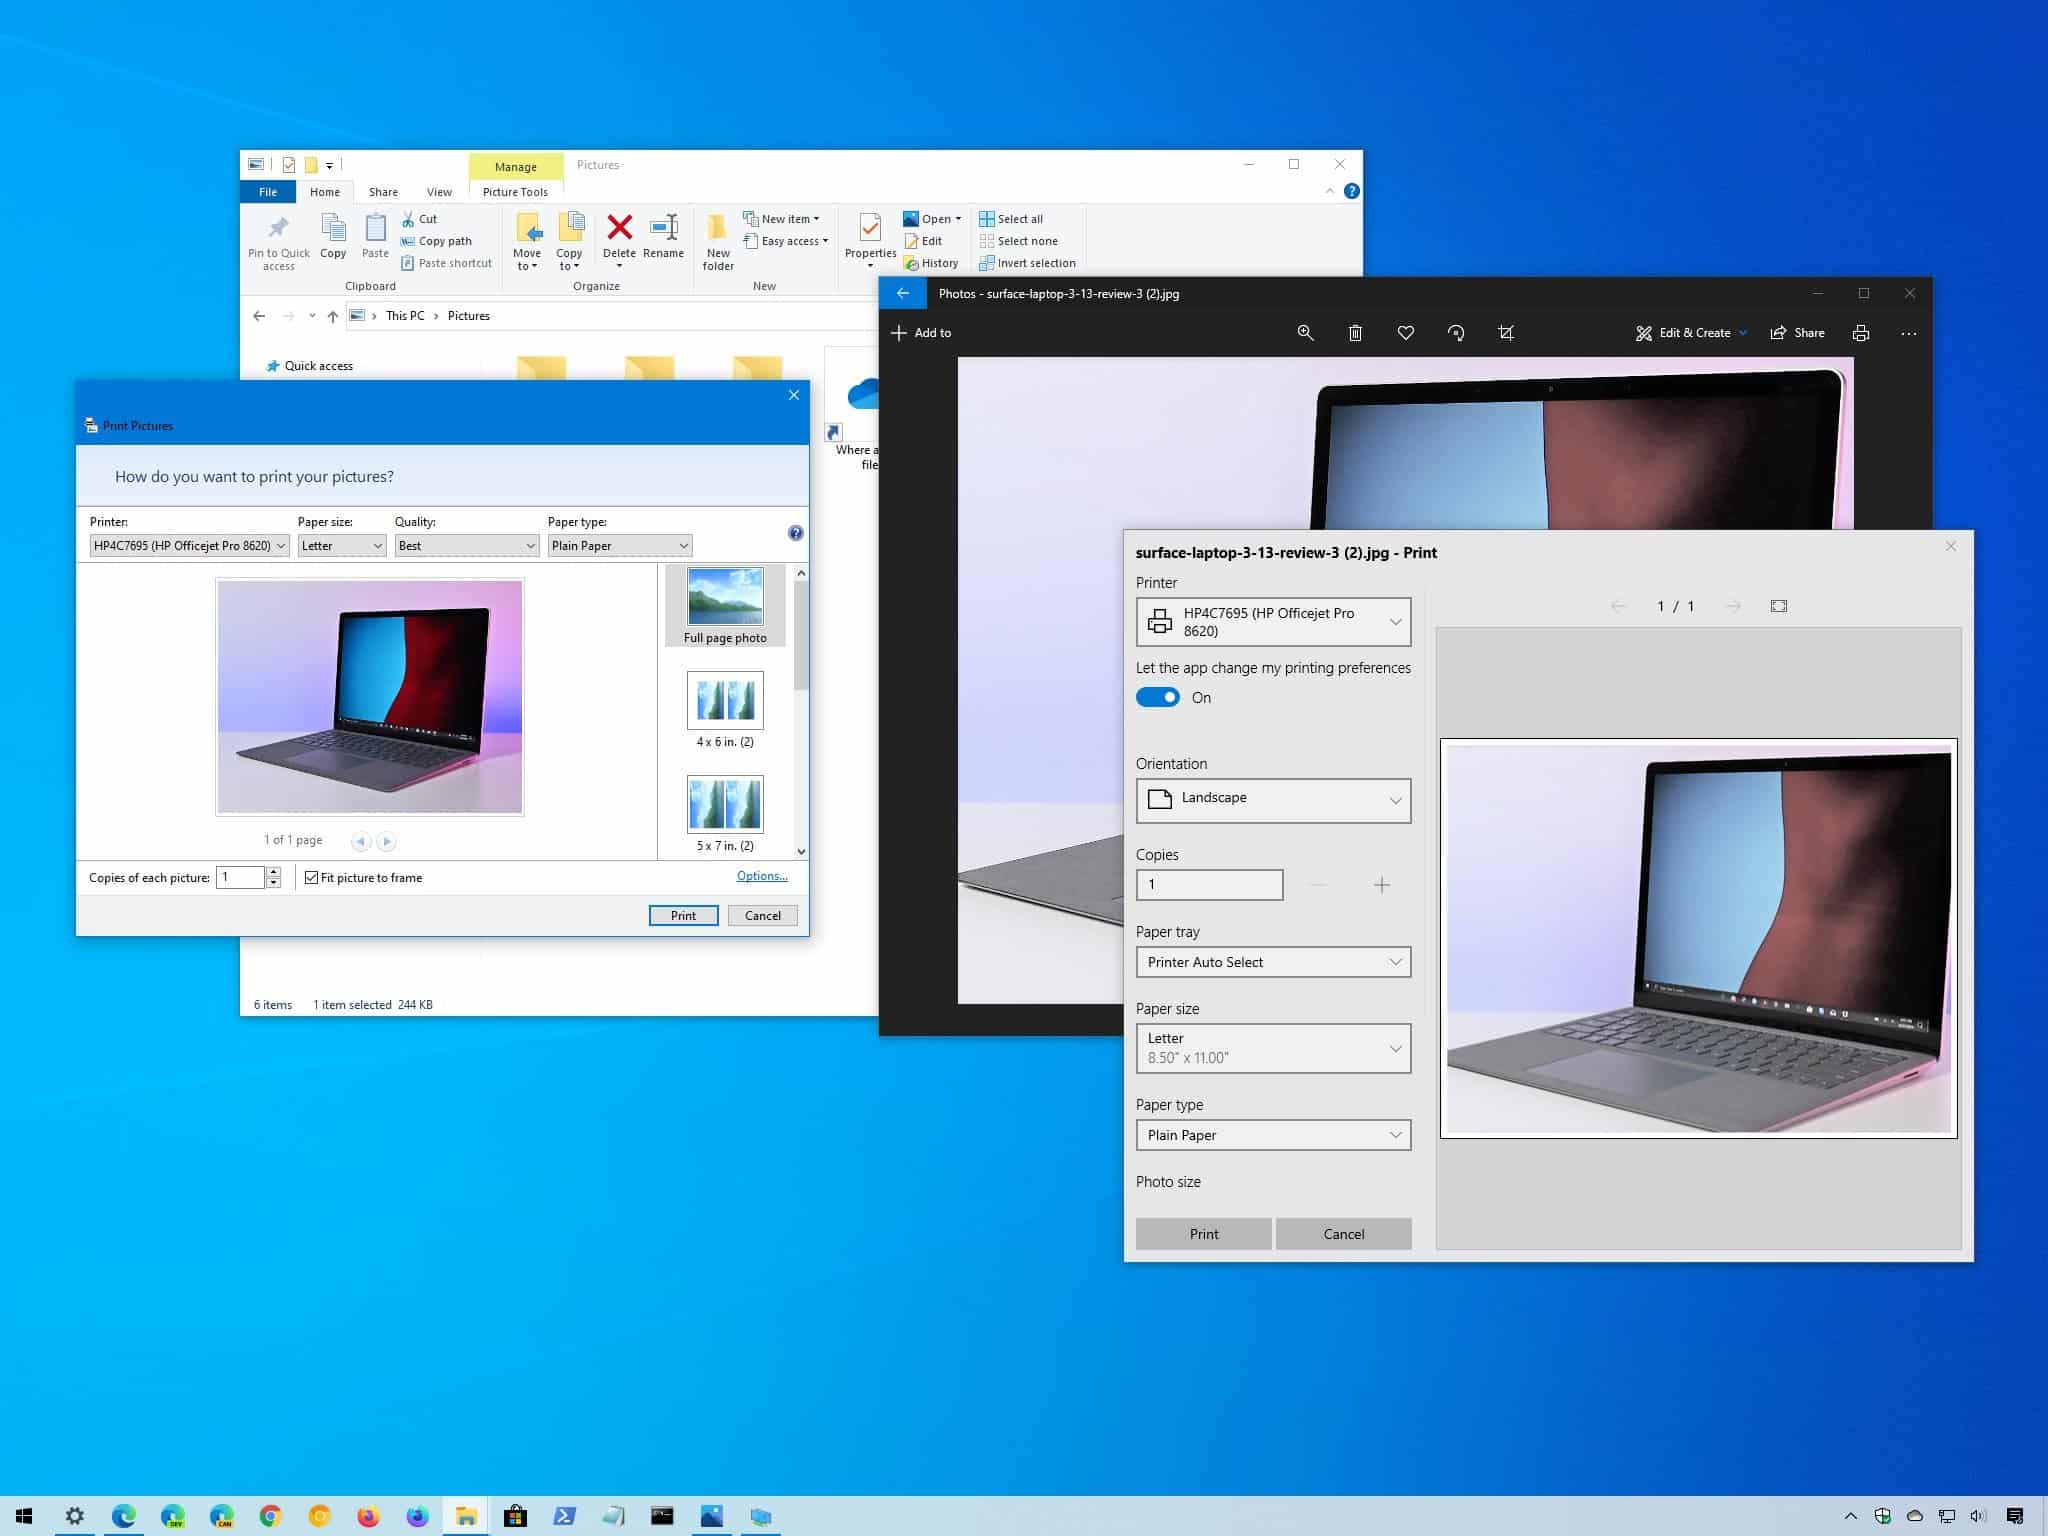Open printer Options link in Print Pictures
2048x1536 pixels.
pyautogui.click(x=762, y=876)
